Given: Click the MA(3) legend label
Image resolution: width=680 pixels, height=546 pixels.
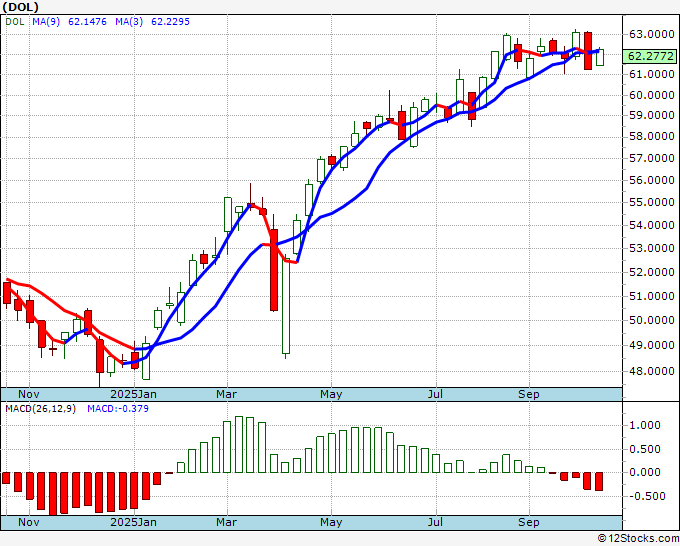Looking at the screenshot, I should [x=129, y=22].
